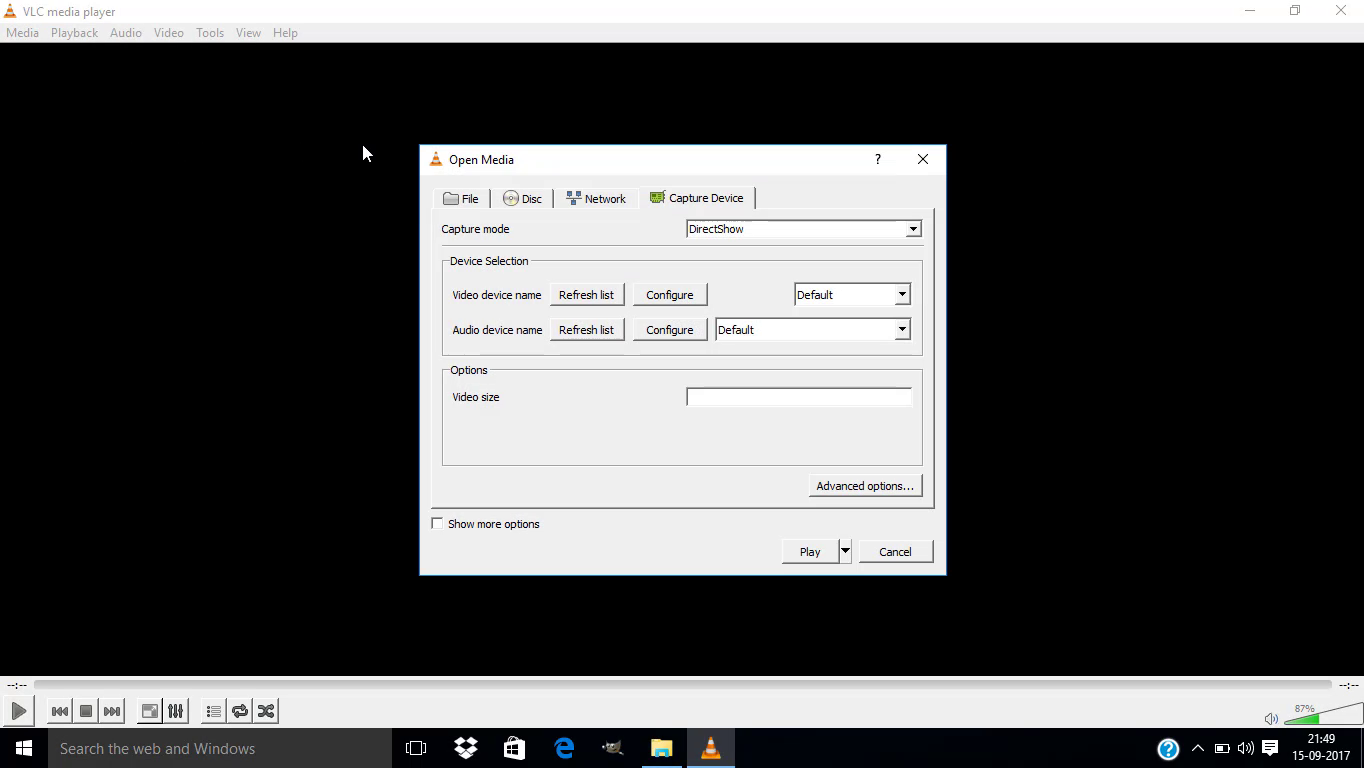
Task: Click the Advanced options button
Action: [865, 485]
